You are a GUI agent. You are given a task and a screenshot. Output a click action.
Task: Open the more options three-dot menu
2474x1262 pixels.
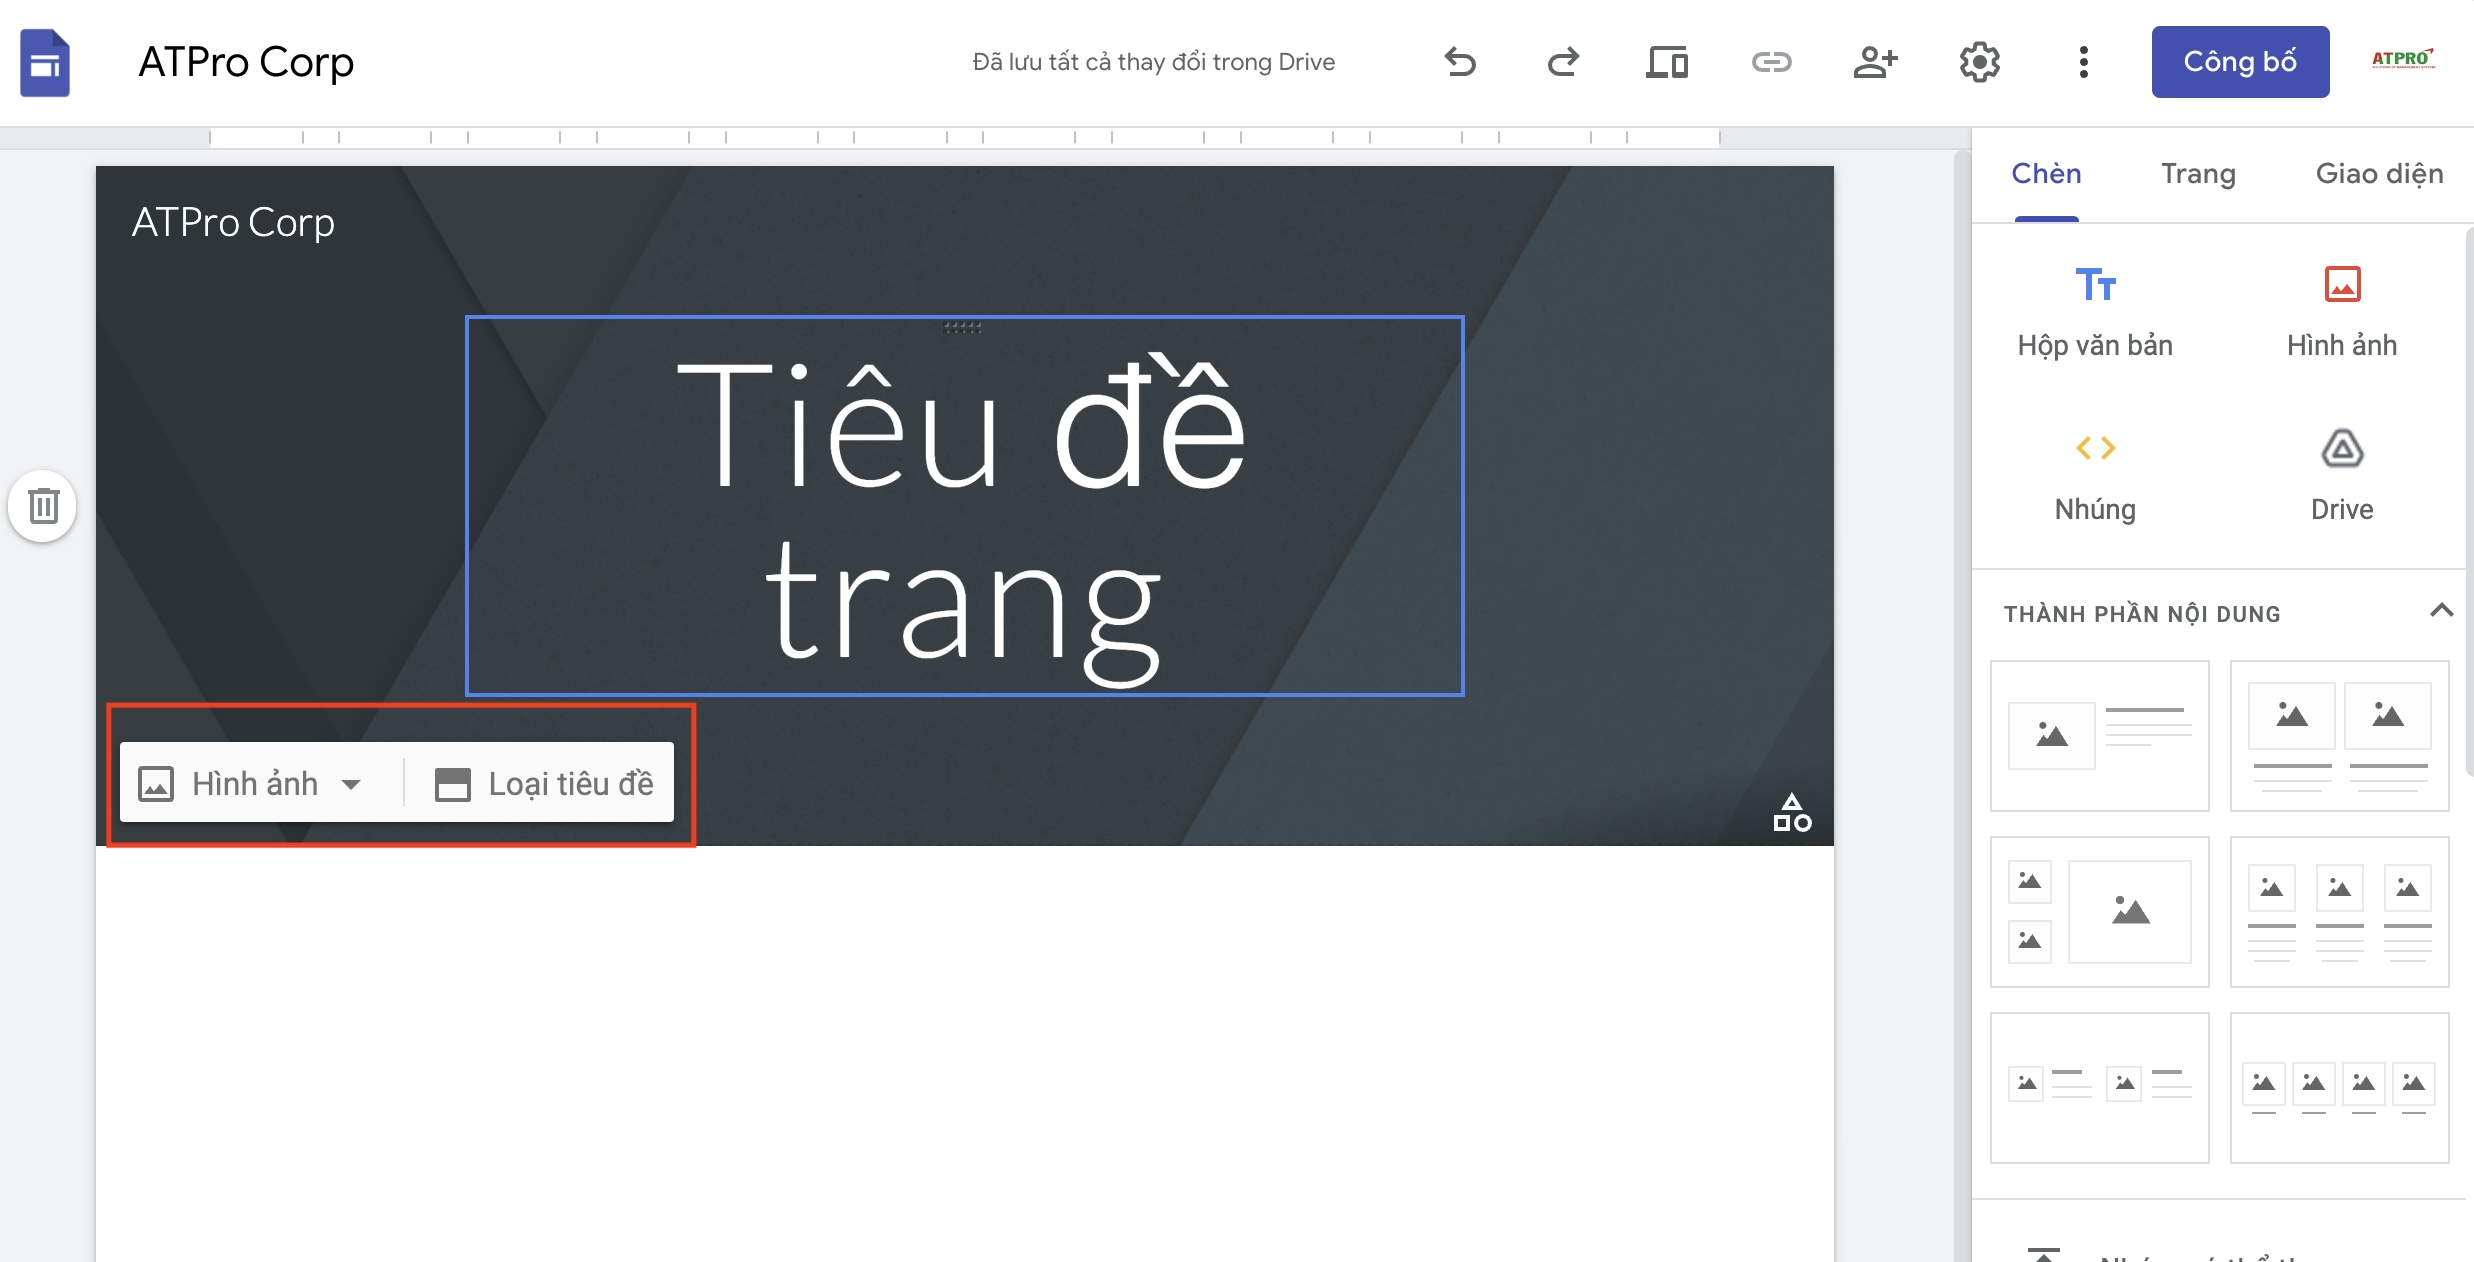(x=2083, y=62)
